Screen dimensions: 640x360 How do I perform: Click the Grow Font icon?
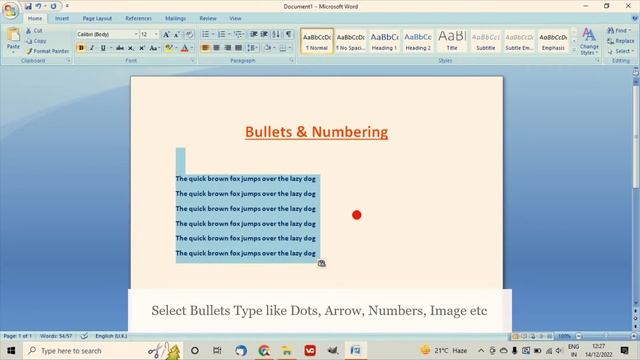coord(166,35)
